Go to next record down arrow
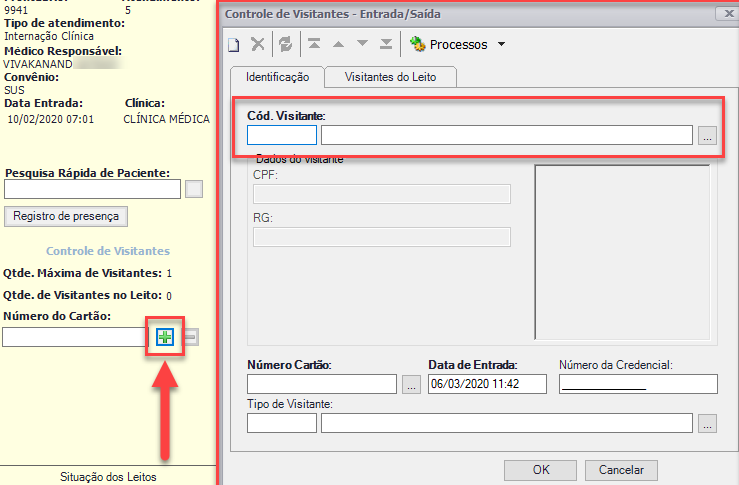This screenshot has height=485, width=739. tap(362, 43)
